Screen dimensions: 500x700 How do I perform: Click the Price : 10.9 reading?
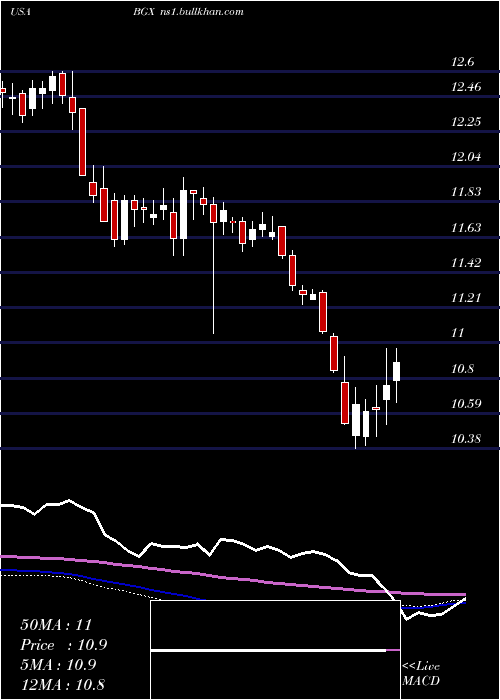click(64, 645)
